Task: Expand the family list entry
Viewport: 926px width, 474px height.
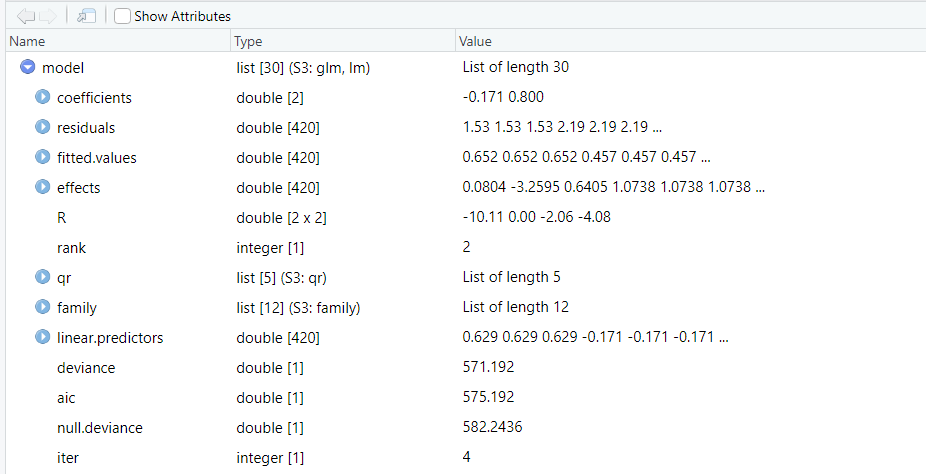Action: pos(43,307)
